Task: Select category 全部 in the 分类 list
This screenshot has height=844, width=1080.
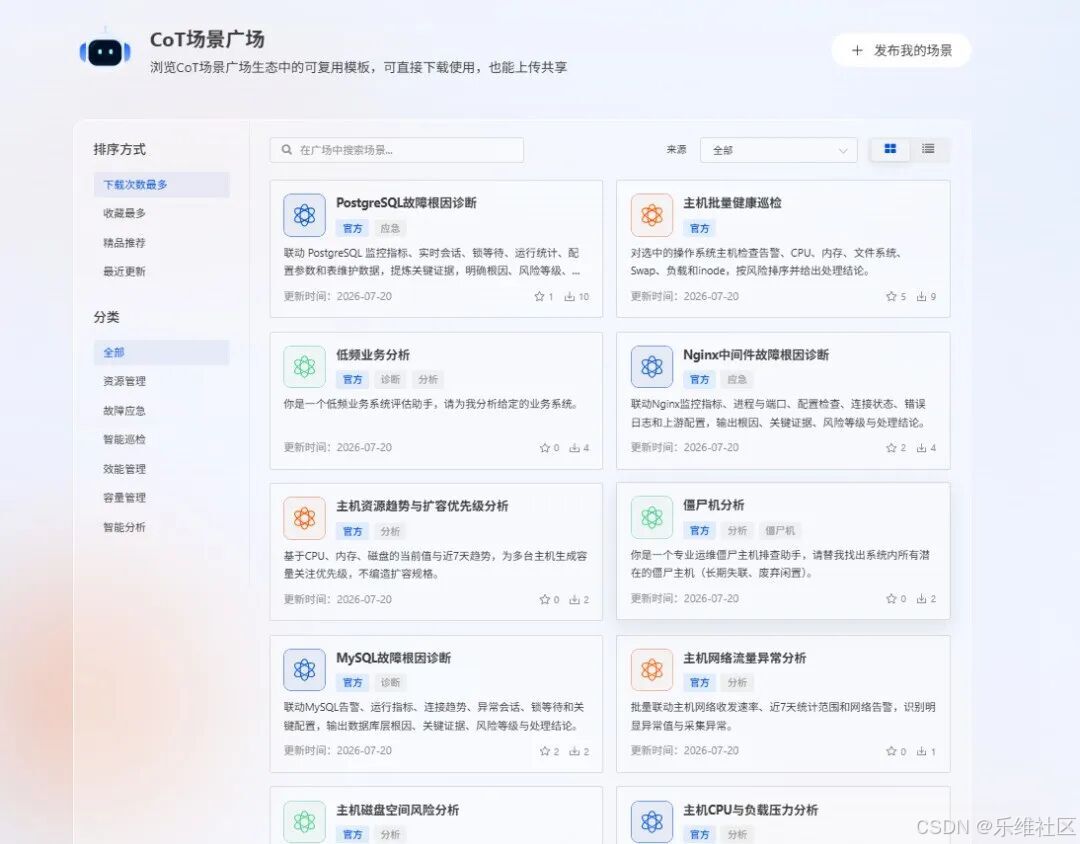Action: [x=161, y=352]
